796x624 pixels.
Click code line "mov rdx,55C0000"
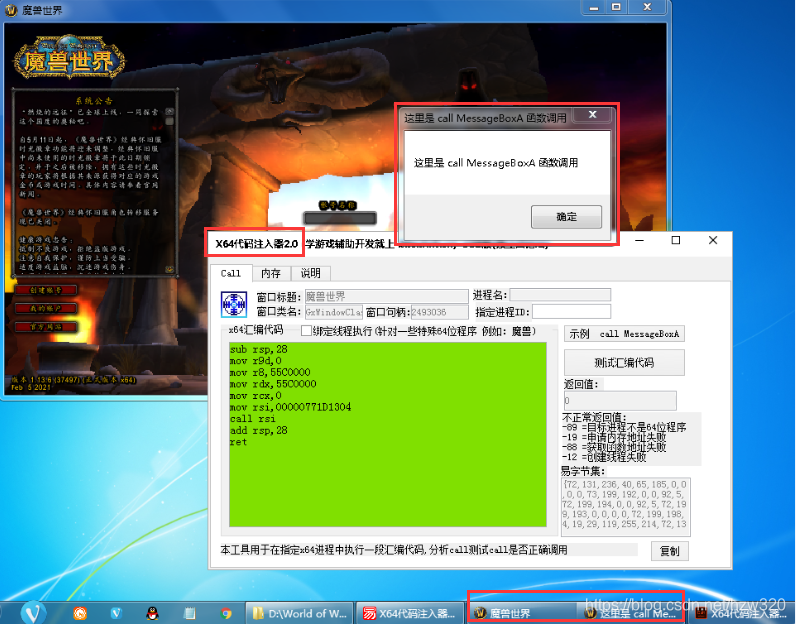[273, 384]
